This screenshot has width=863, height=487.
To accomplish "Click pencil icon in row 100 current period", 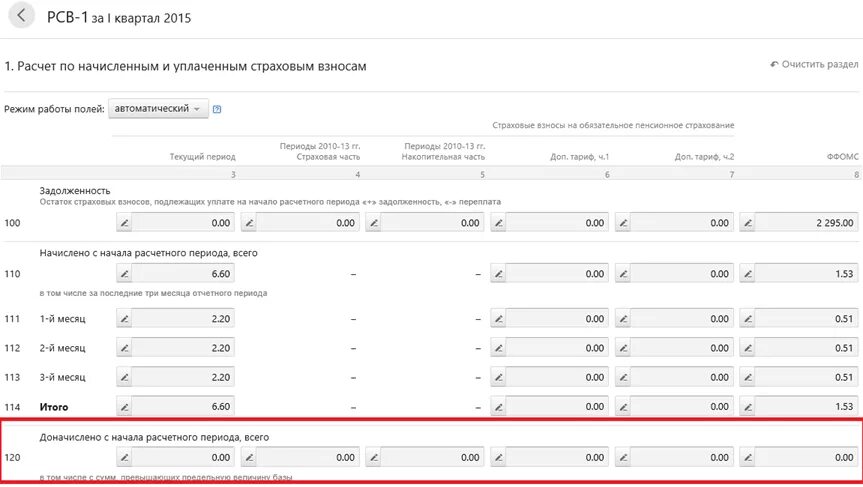I will [x=125, y=223].
